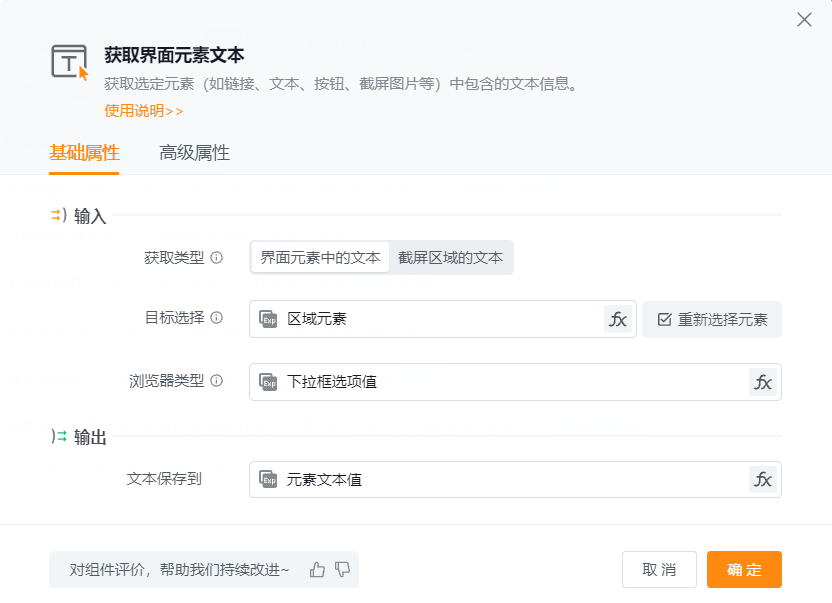Viewport: 832px width, 603px height.
Task: Switch to the 基础属性 tab
Action: [x=84, y=154]
